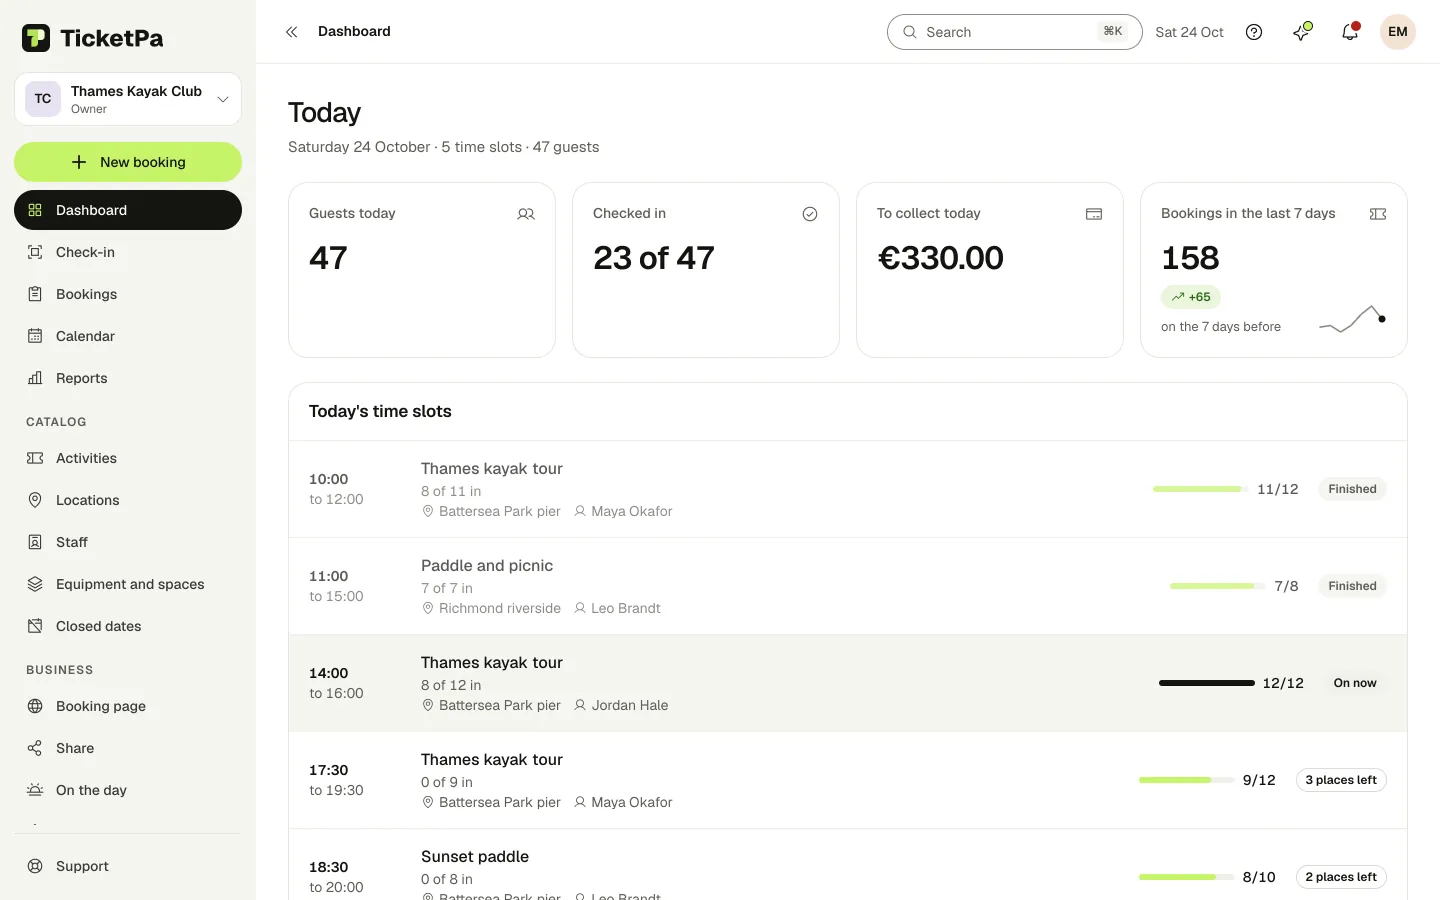1440x900 pixels.
Task: Open Booking page settings
Action: point(128,706)
